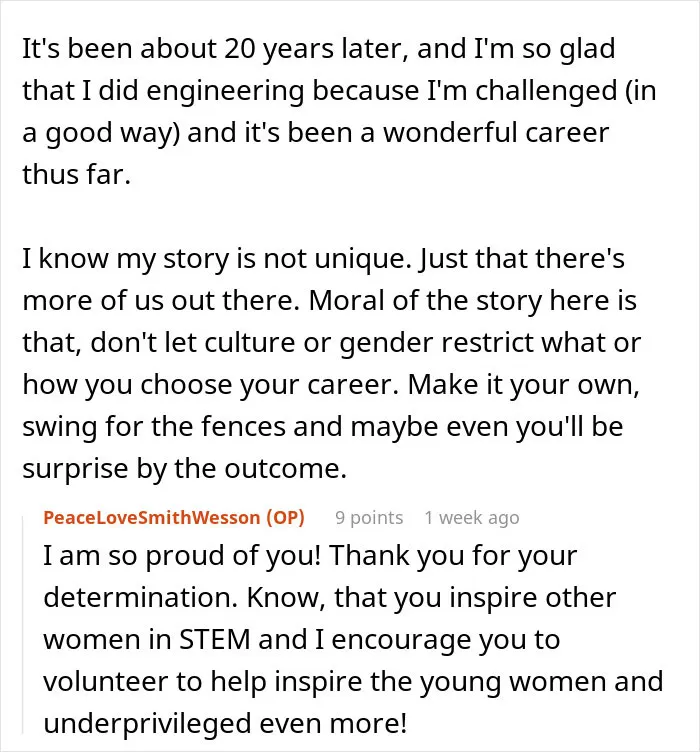
Task: Click the paragraph starting "It's been about 20 years"
Action: [339, 111]
